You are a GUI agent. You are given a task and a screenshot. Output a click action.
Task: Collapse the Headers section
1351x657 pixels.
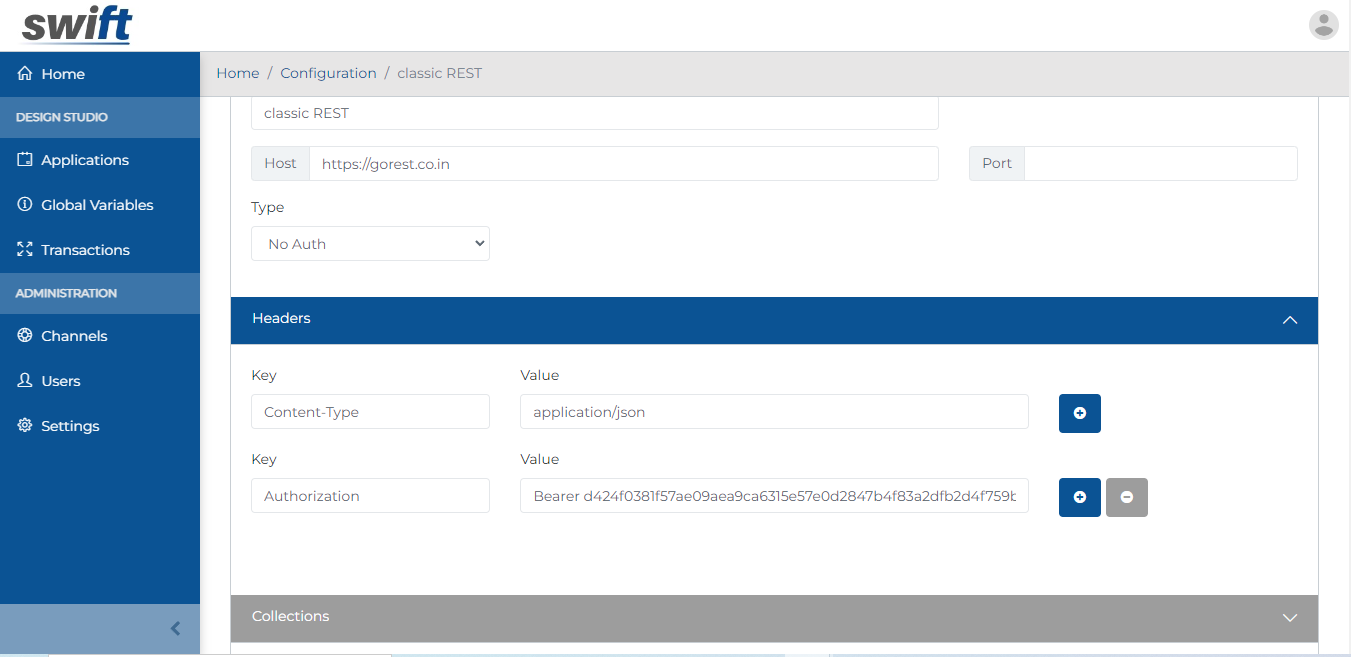coord(1289,320)
